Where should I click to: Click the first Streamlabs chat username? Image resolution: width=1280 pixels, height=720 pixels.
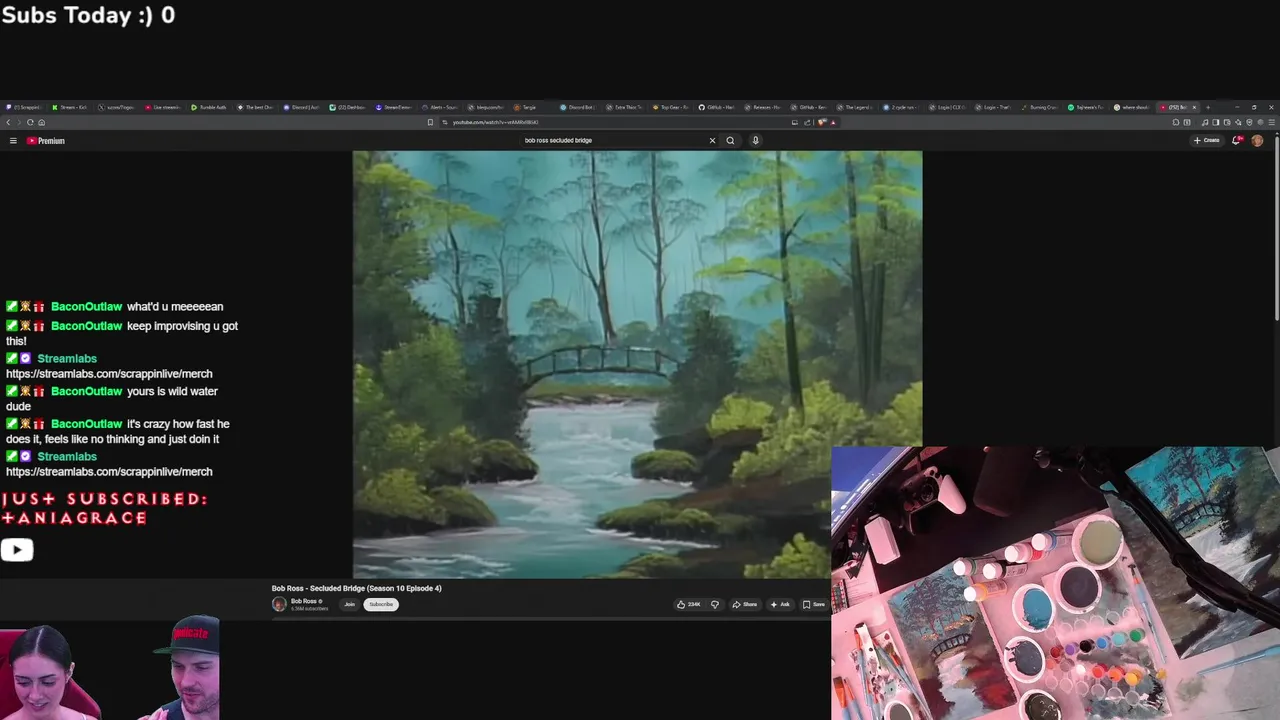pos(67,358)
